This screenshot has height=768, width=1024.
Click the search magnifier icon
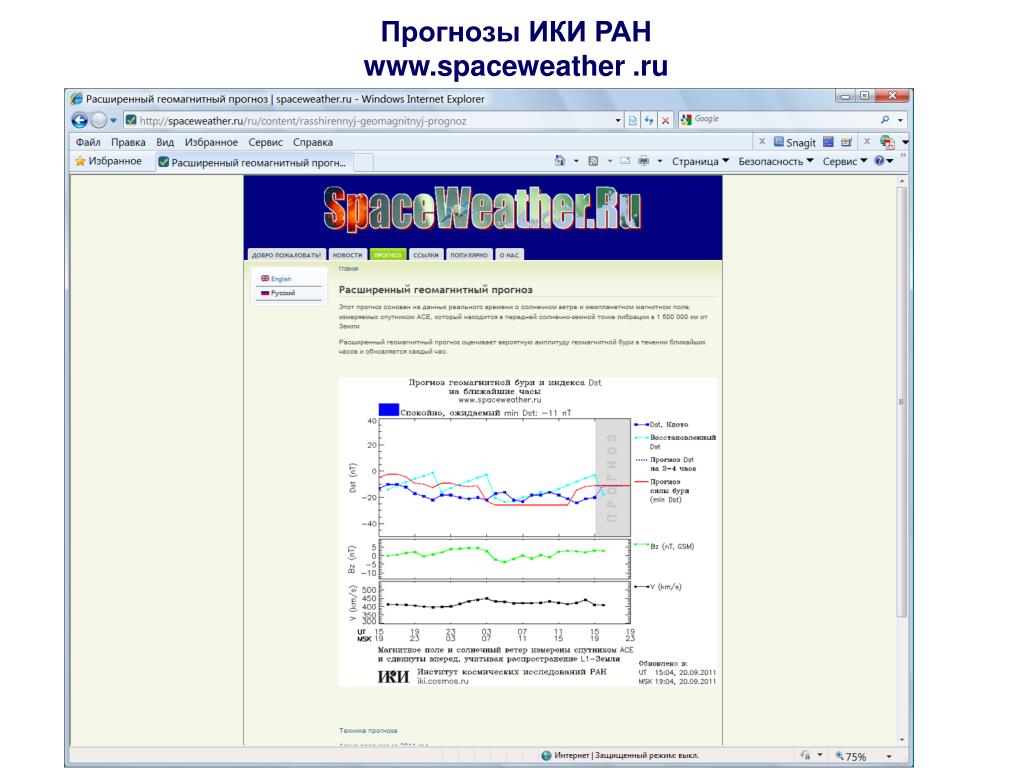(x=885, y=120)
